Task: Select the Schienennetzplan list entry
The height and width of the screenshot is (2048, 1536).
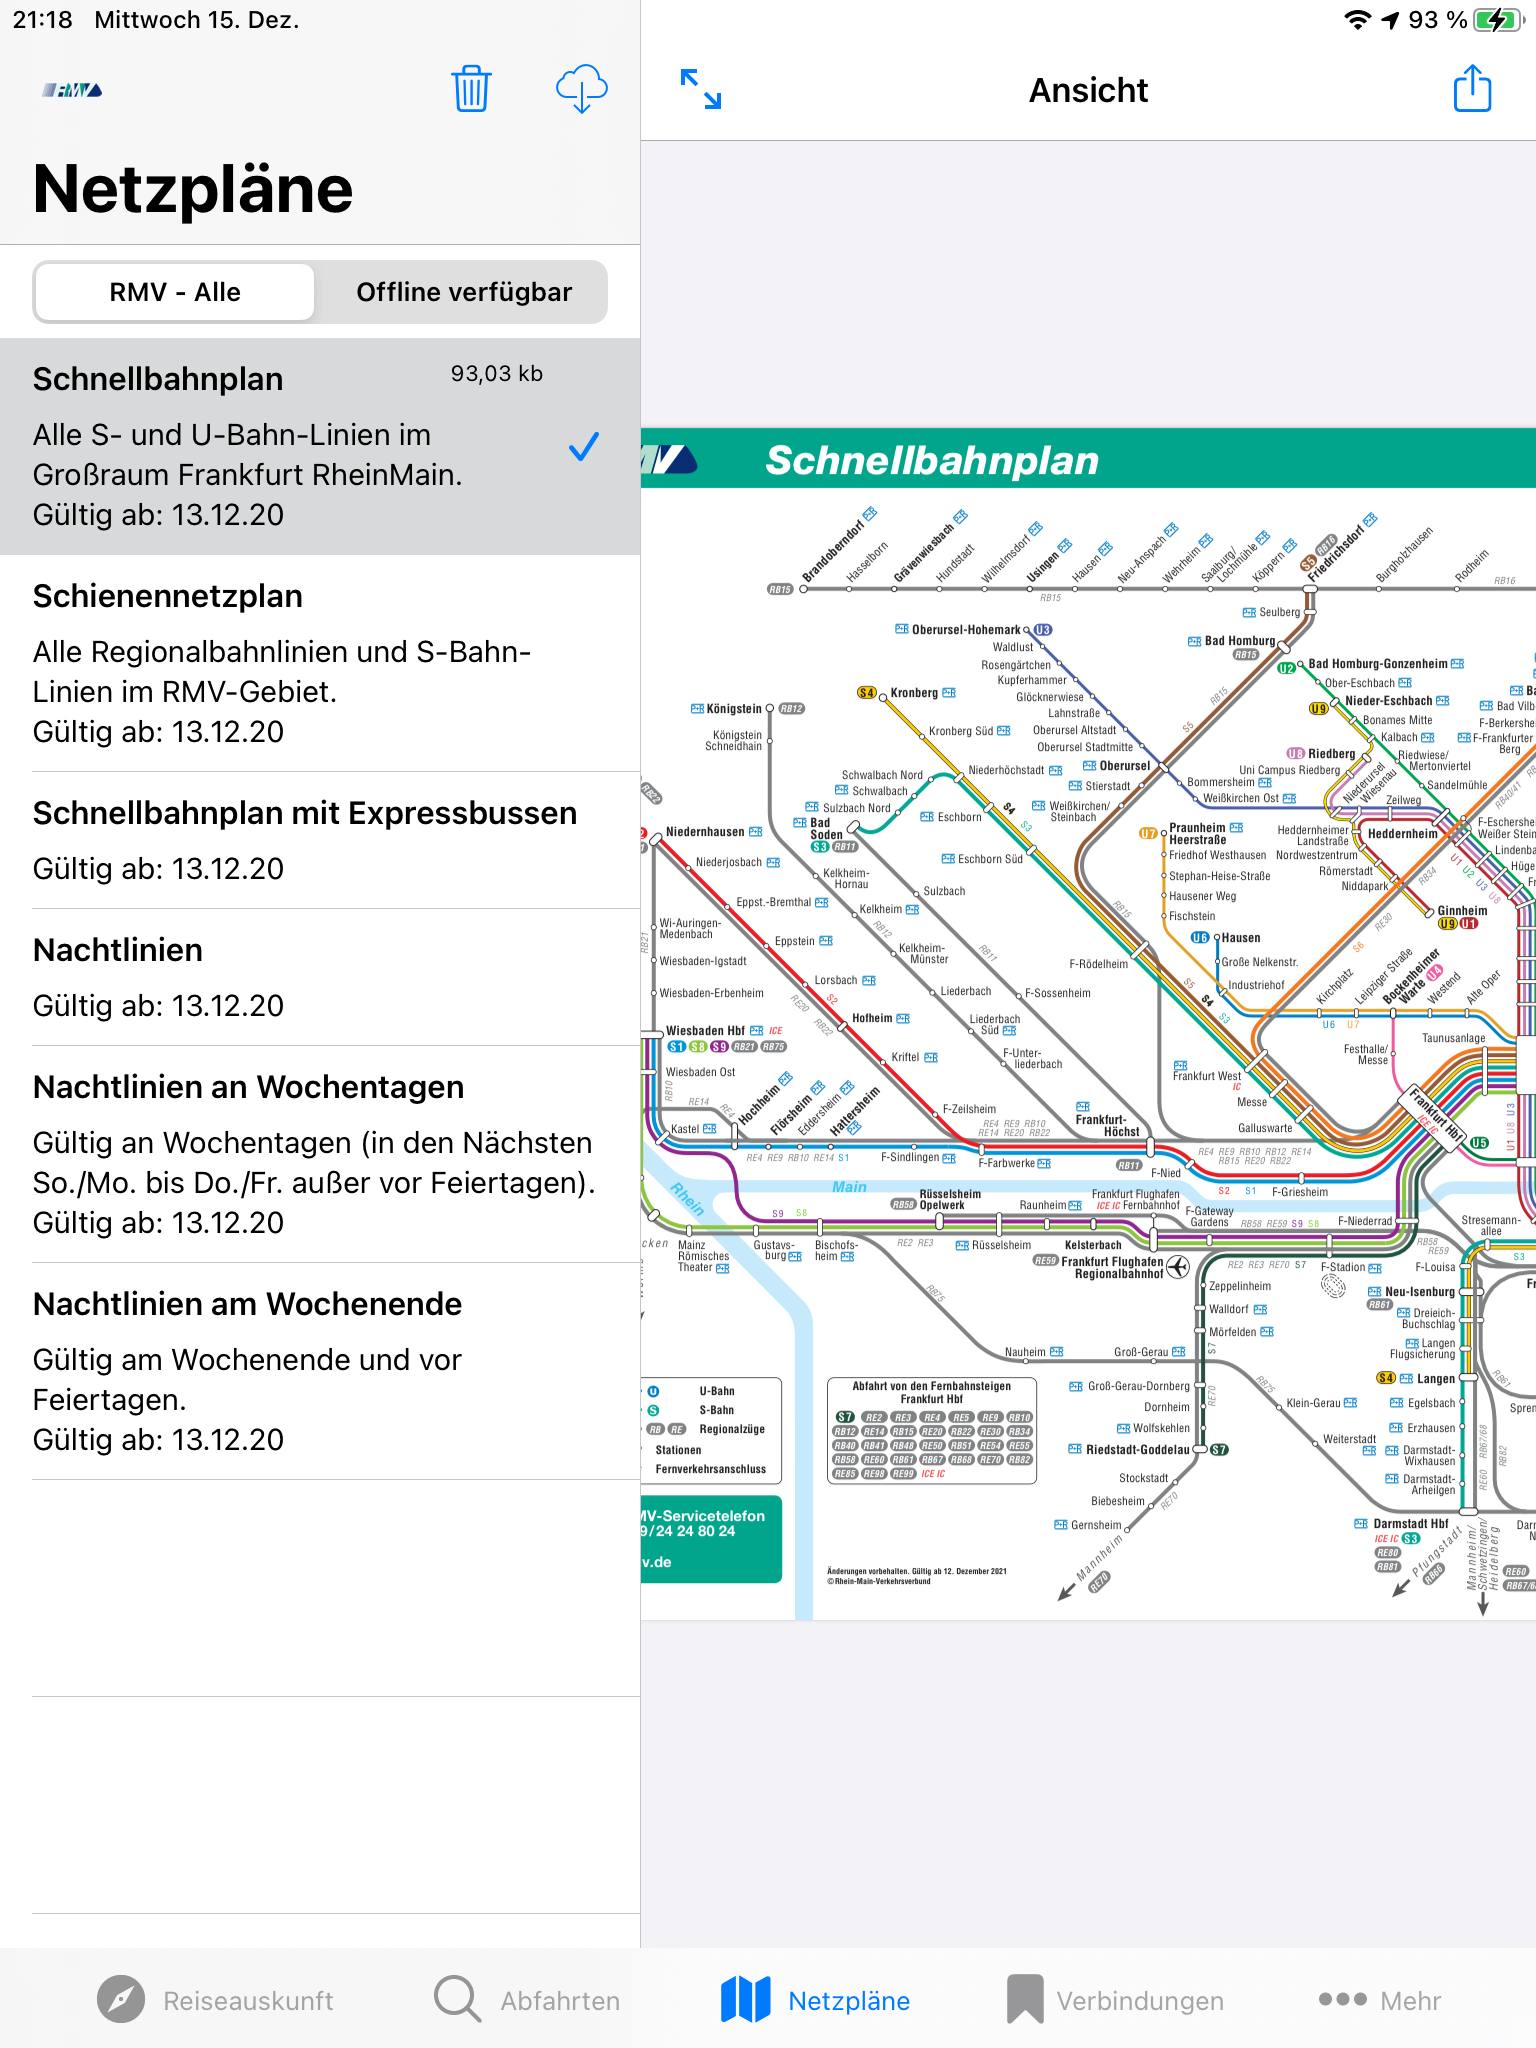Action: [x=320, y=663]
